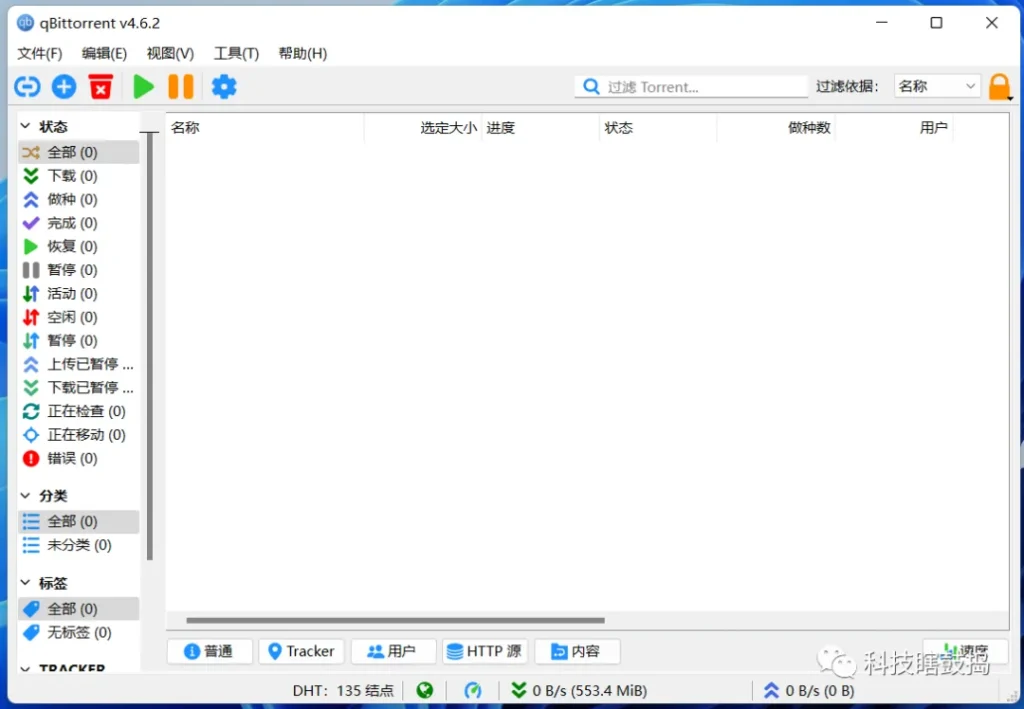Select 全部 (0) under 分类

(x=79, y=521)
